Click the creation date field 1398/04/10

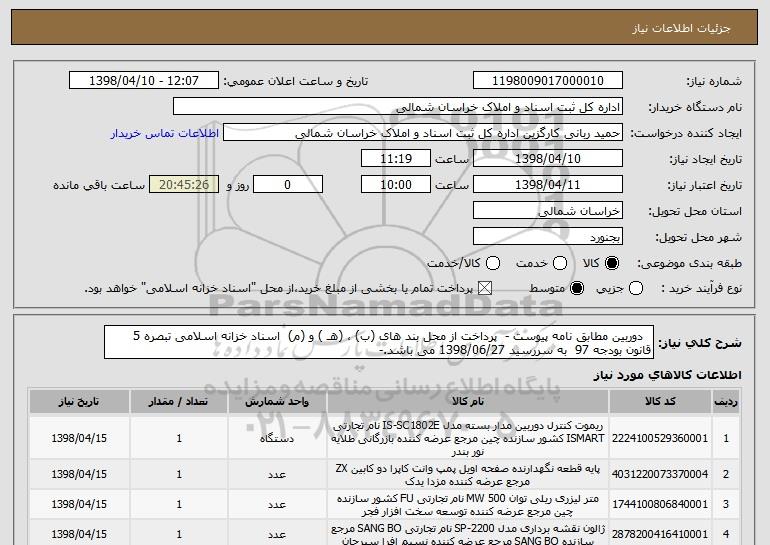tap(548, 159)
